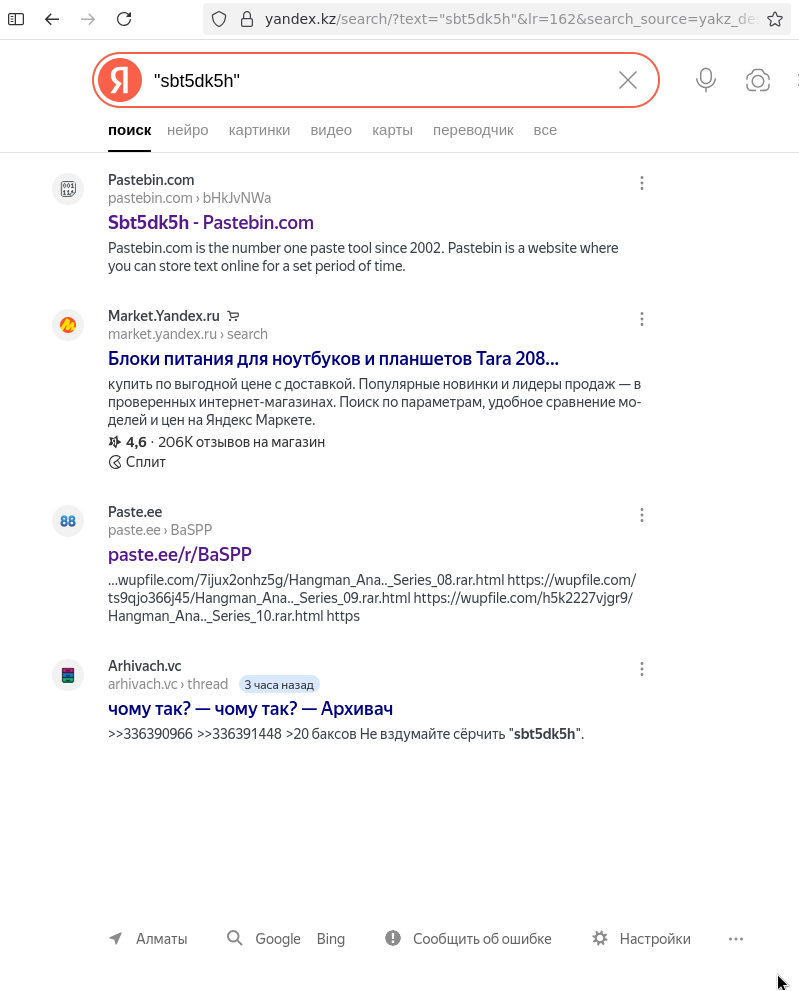Open three-dot menu for Pastebin.com result
This screenshot has width=799, height=991.
pos(642,183)
